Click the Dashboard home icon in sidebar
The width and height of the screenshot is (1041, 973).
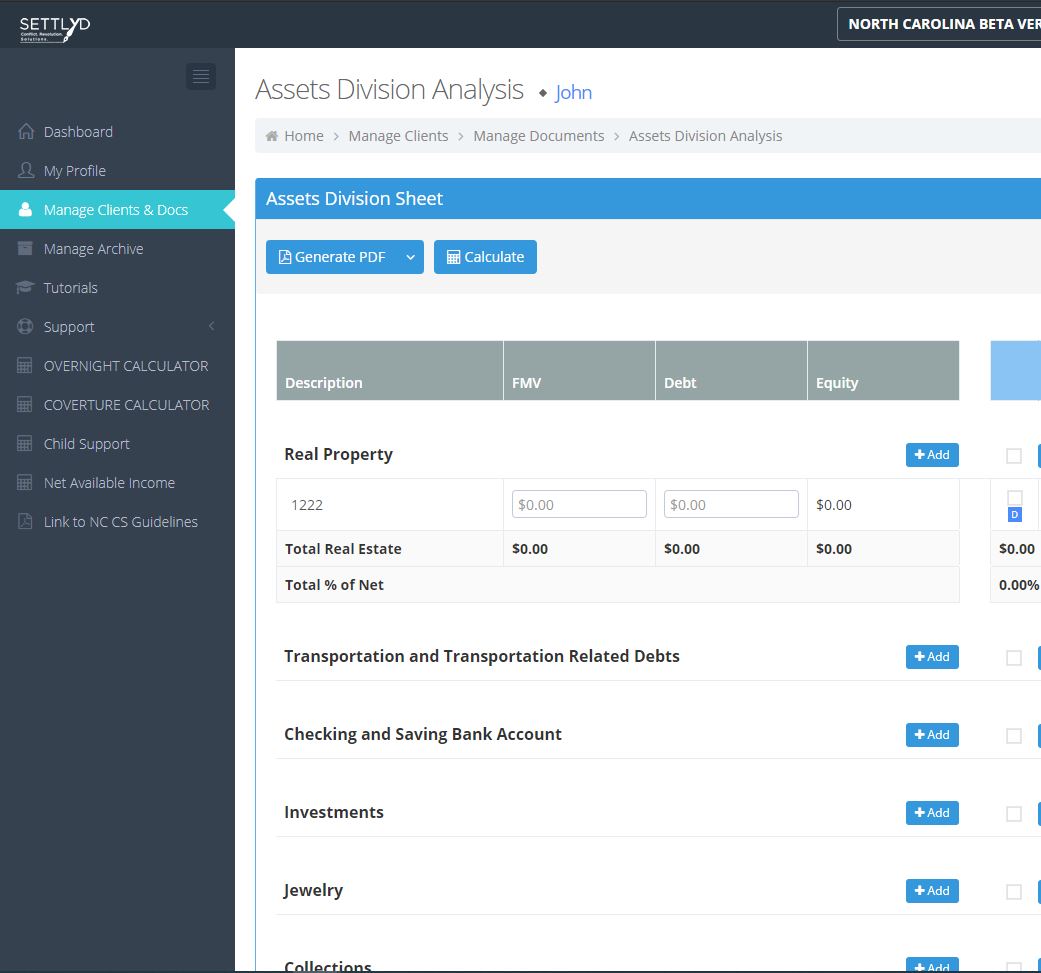(26, 132)
